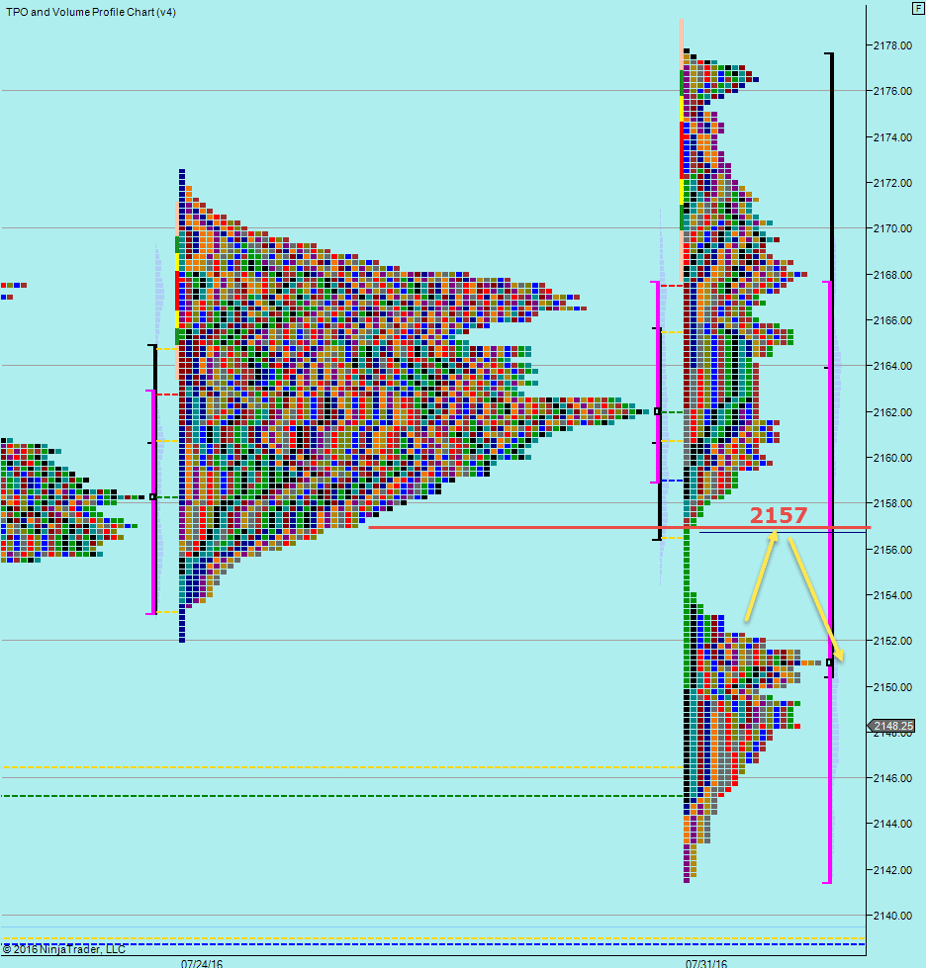Click the F button in top-right corner
This screenshot has height=968, width=926.
click(x=917, y=8)
